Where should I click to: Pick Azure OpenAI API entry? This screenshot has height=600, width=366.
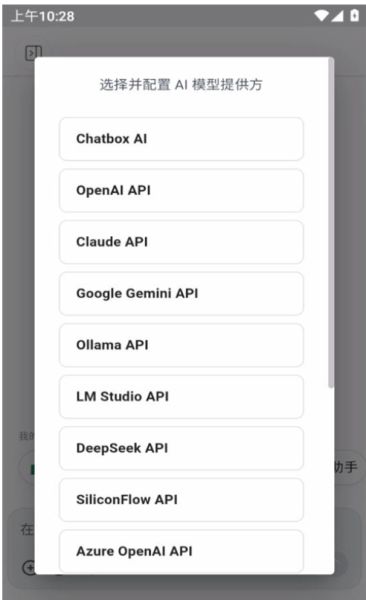(x=181, y=551)
